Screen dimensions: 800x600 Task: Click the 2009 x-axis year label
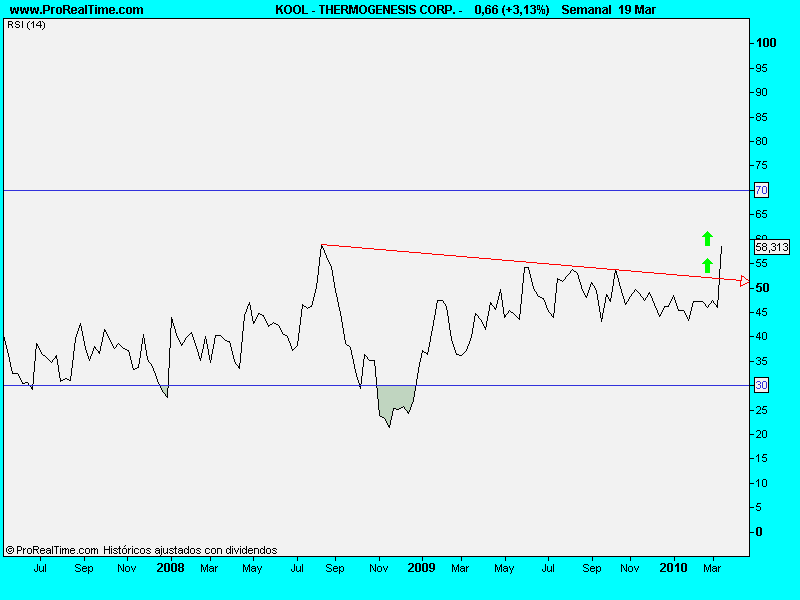point(421,567)
